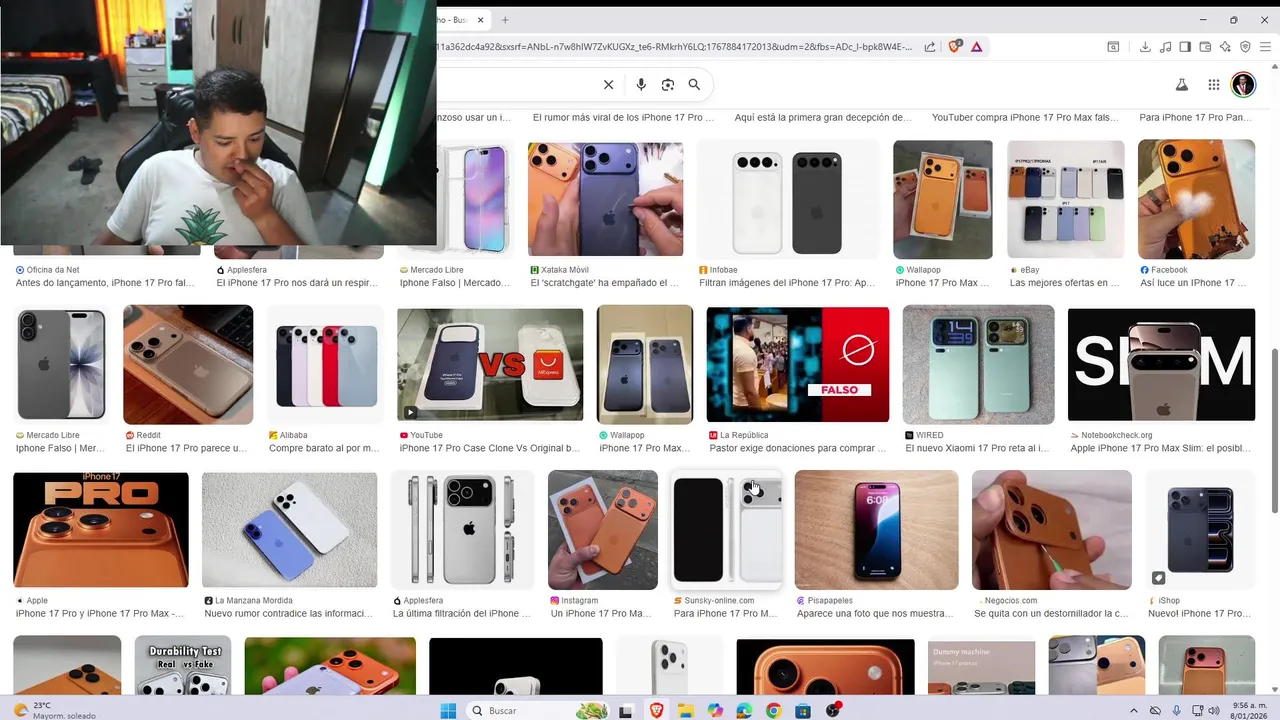Viewport: 1280px width, 720px height.
Task: Open File Explorer from the taskbar
Action: [686, 711]
